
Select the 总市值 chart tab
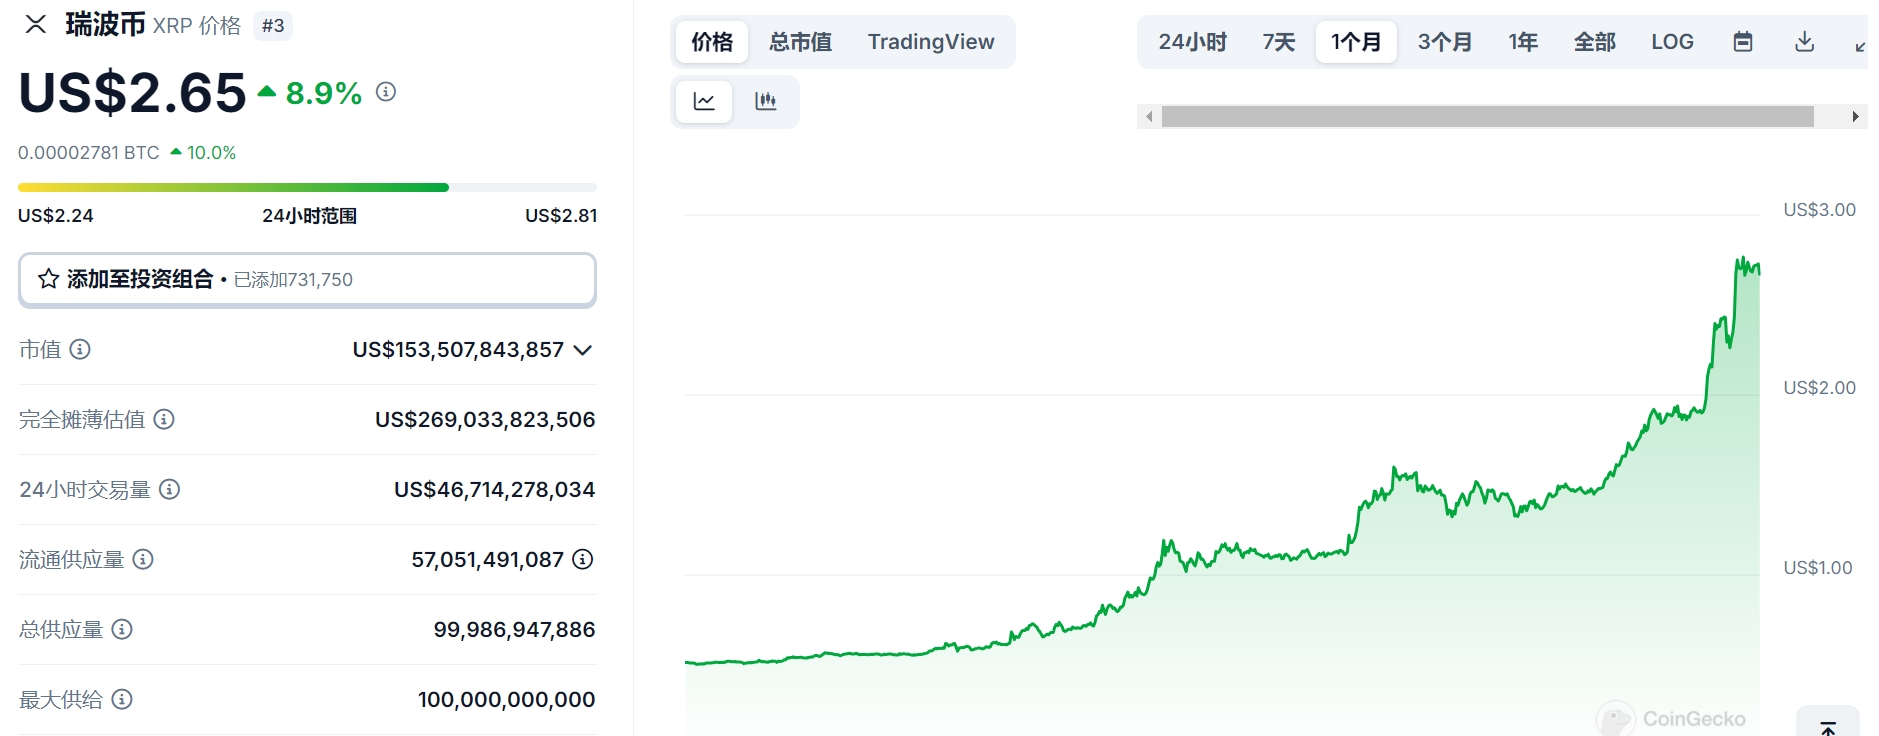point(800,42)
